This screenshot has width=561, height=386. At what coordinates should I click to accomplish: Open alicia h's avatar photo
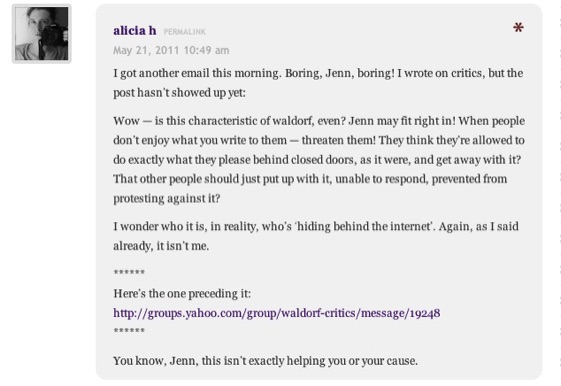[x=42, y=34]
